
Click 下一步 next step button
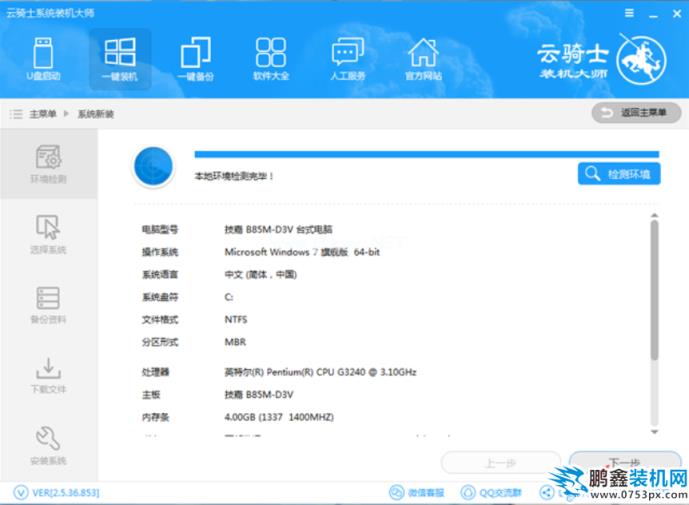pyautogui.click(x=625, y=461)
